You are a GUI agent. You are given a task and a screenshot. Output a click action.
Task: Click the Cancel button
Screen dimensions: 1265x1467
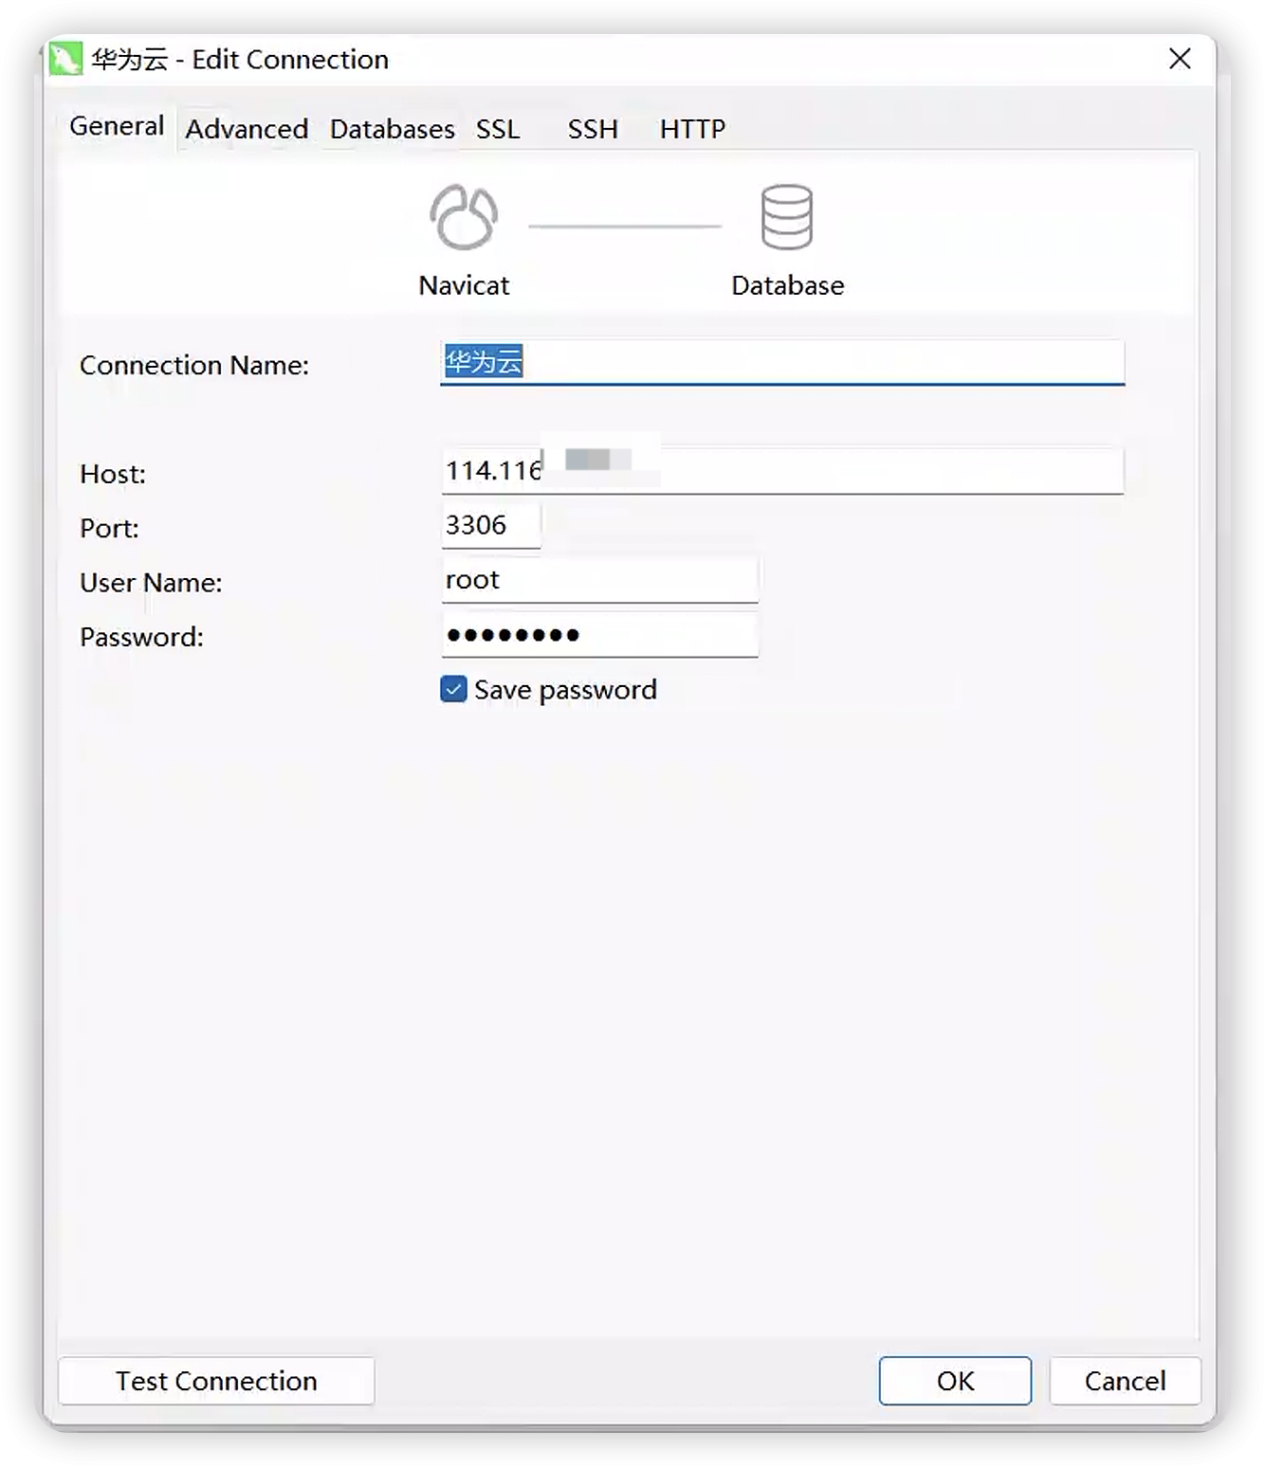click(x=1125, y=1381)
